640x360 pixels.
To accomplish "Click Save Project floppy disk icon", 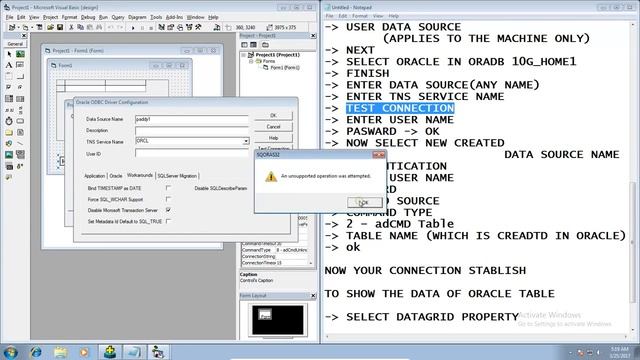I will coord(60,27).
